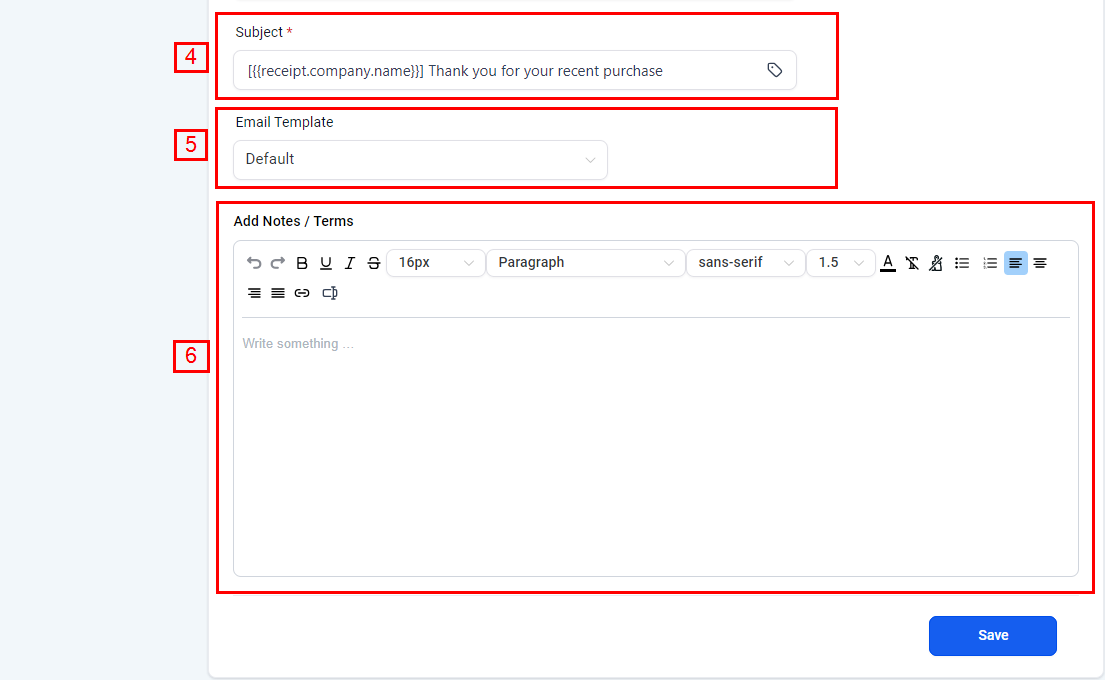1105x680 pixels.
Task: Click the tag icon in Subject field
Action: tap(774, 70)
